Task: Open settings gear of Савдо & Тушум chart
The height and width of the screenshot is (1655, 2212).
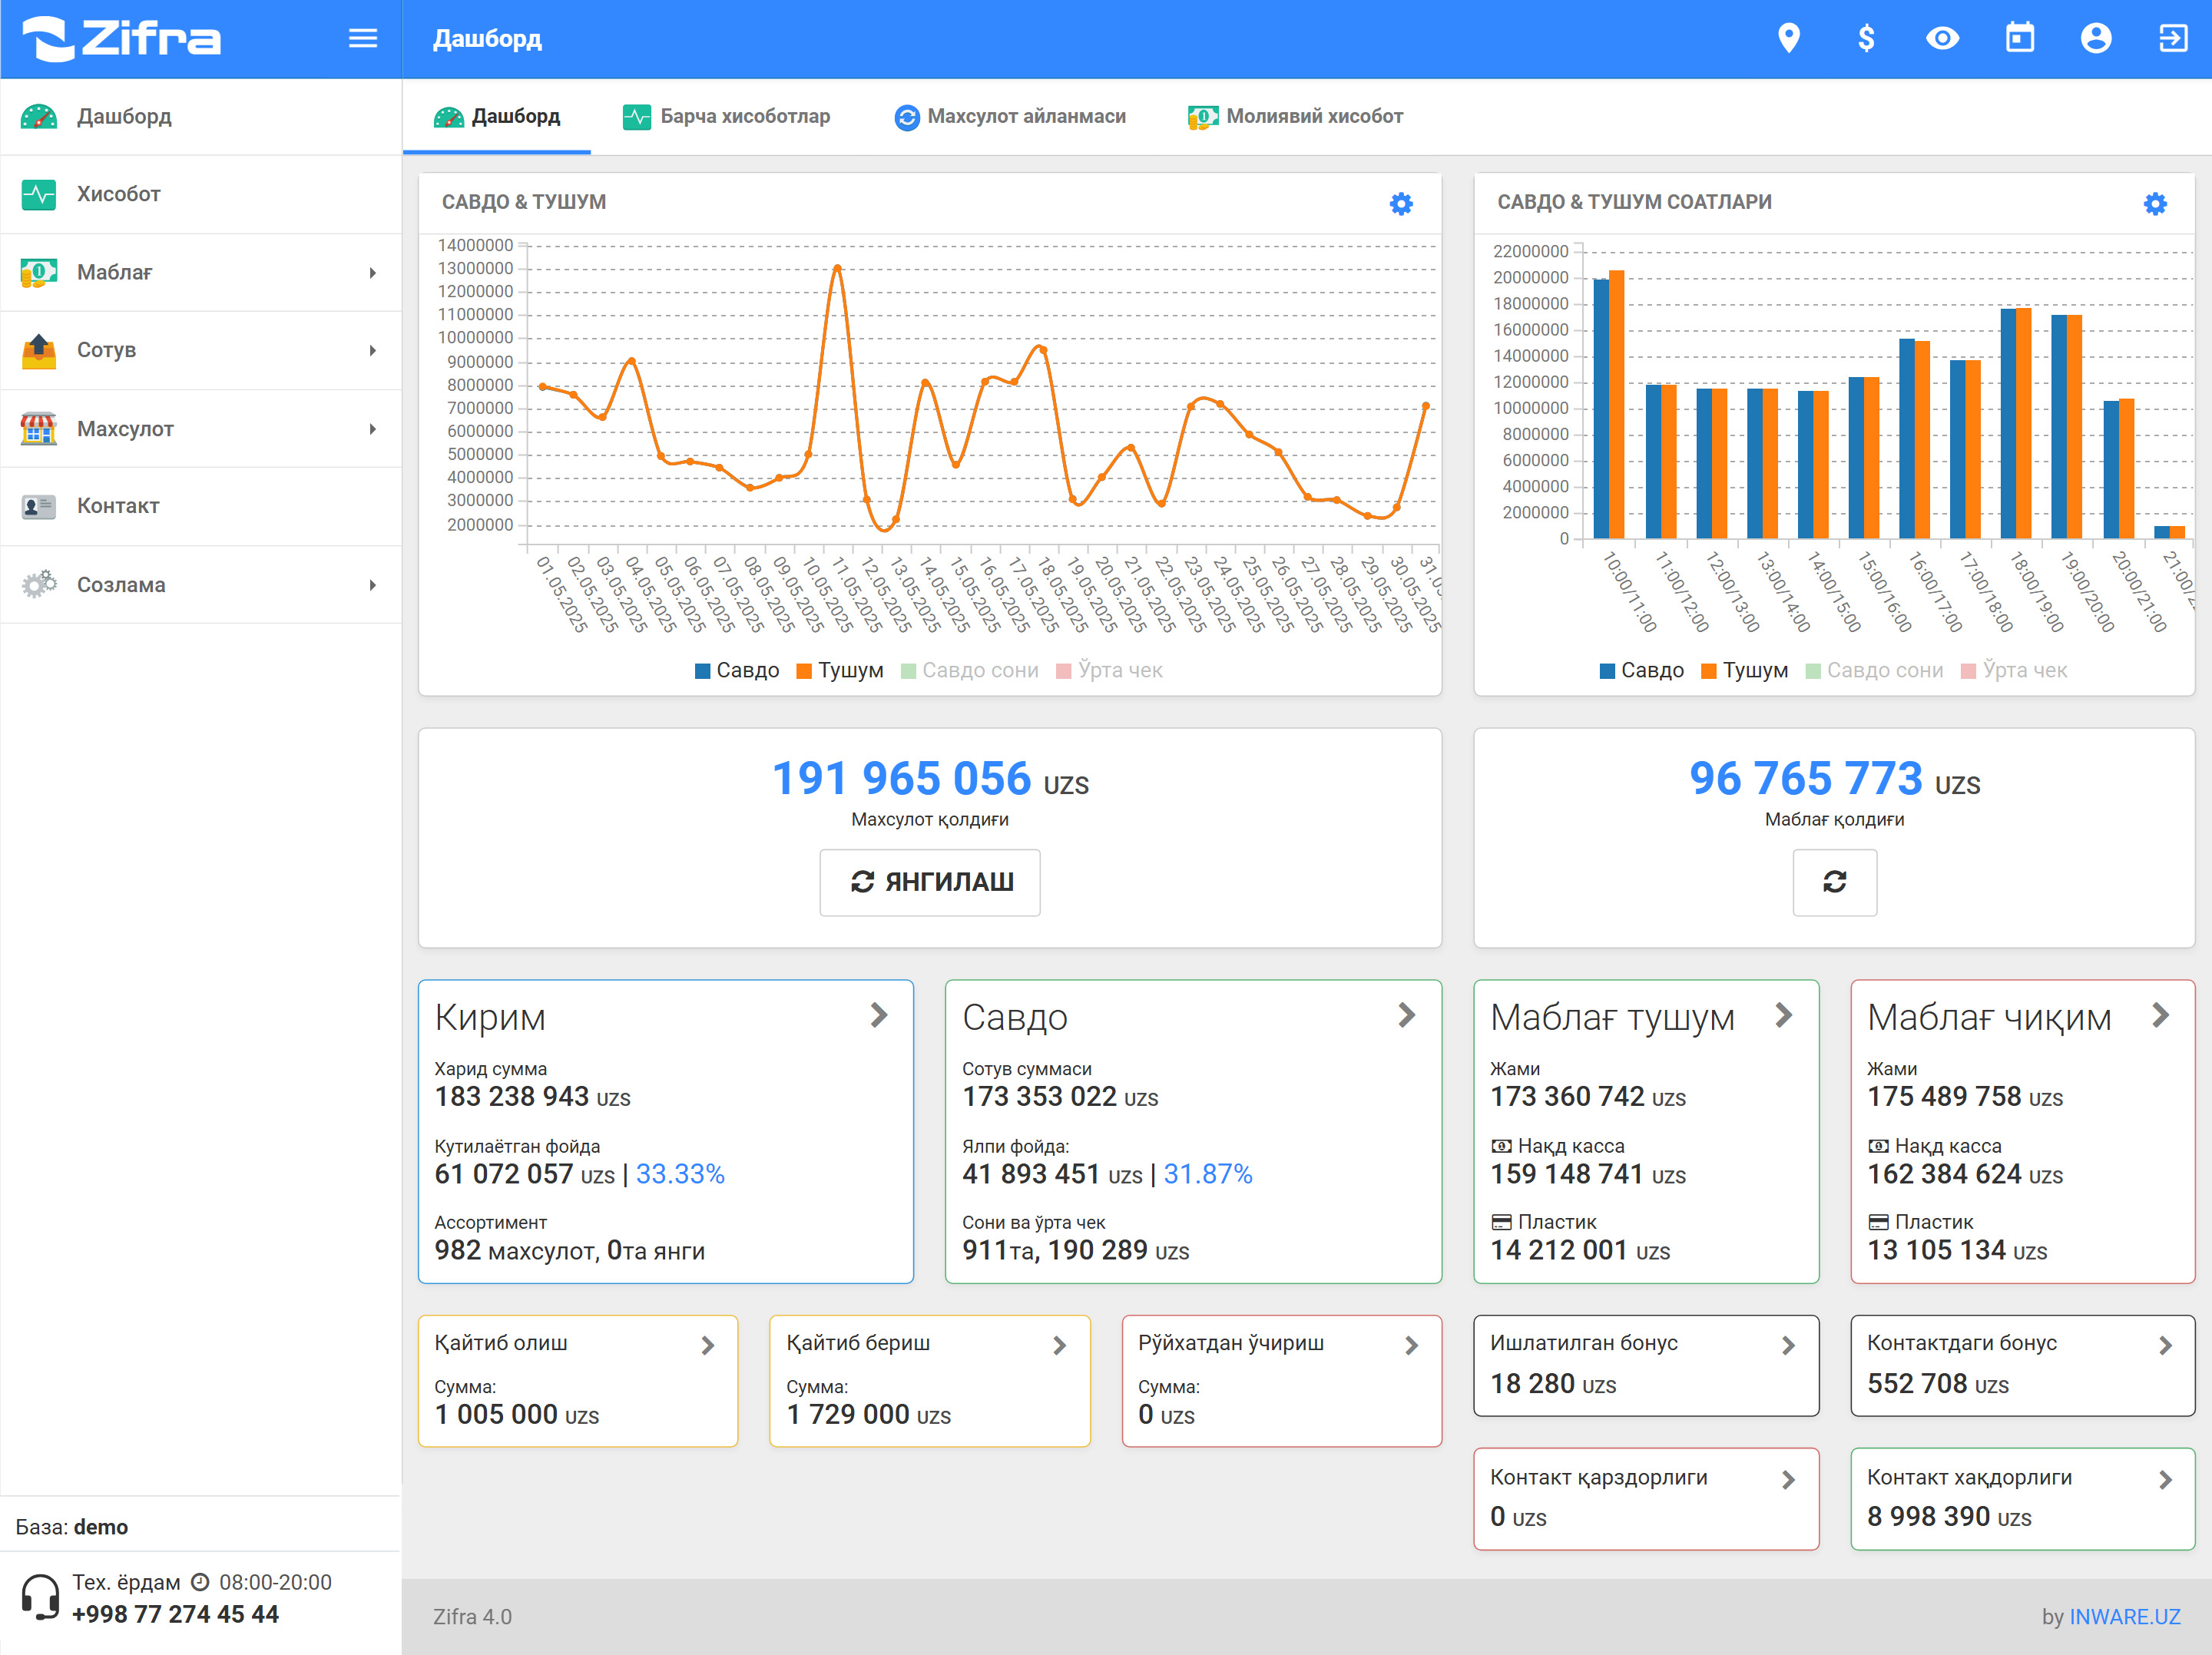Action: tap(1401, 204)
